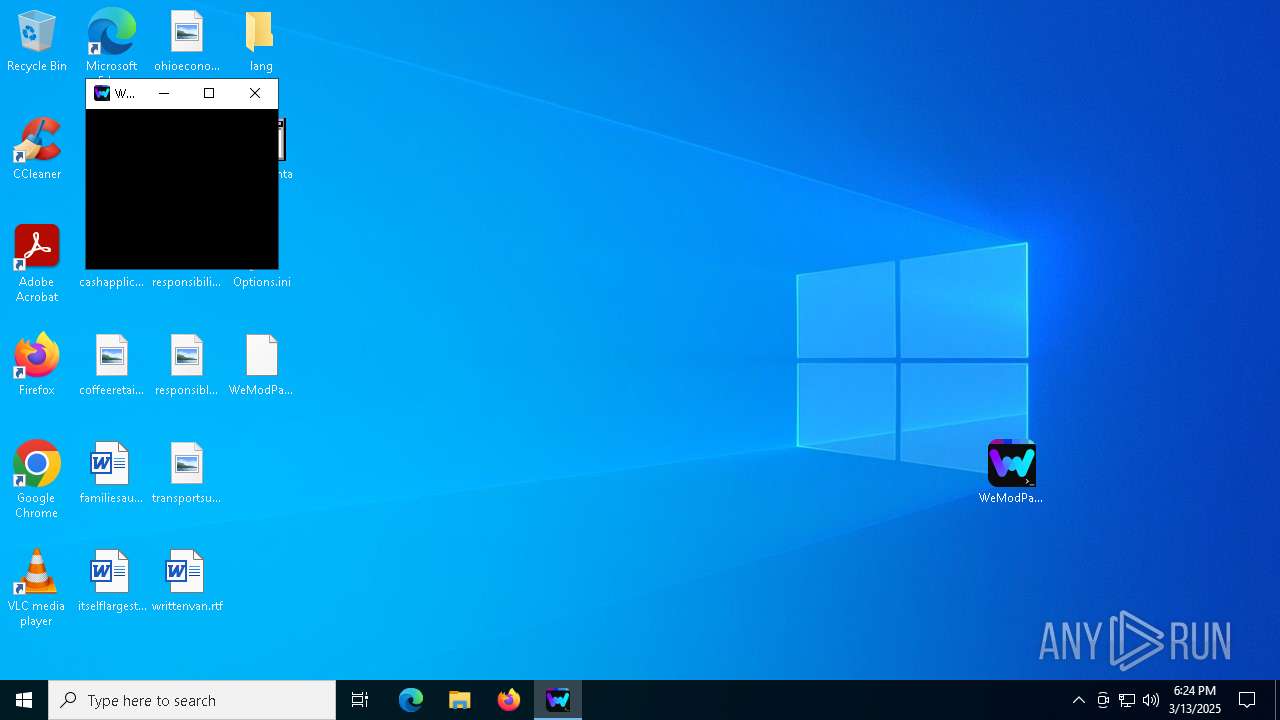Click the taskbar search box
This screenshot has height=720, width=1280.
[x=192, y=700]
